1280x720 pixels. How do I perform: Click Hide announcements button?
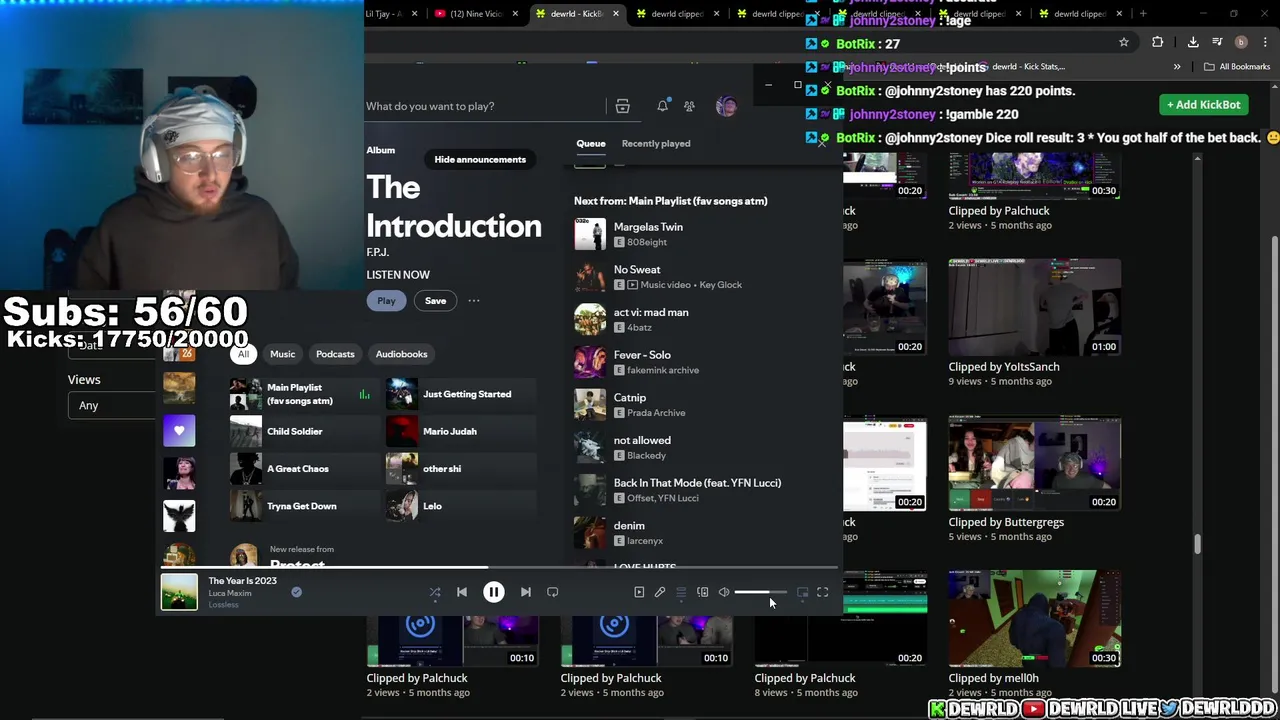(x=480, y=159)
